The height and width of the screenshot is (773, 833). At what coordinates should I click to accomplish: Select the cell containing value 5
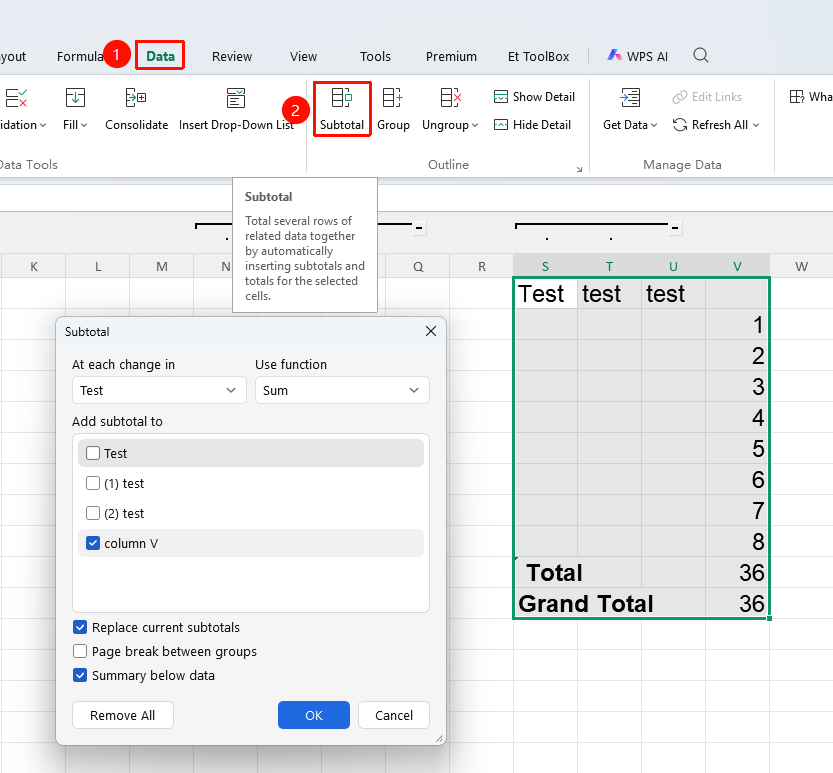(737, 448)
